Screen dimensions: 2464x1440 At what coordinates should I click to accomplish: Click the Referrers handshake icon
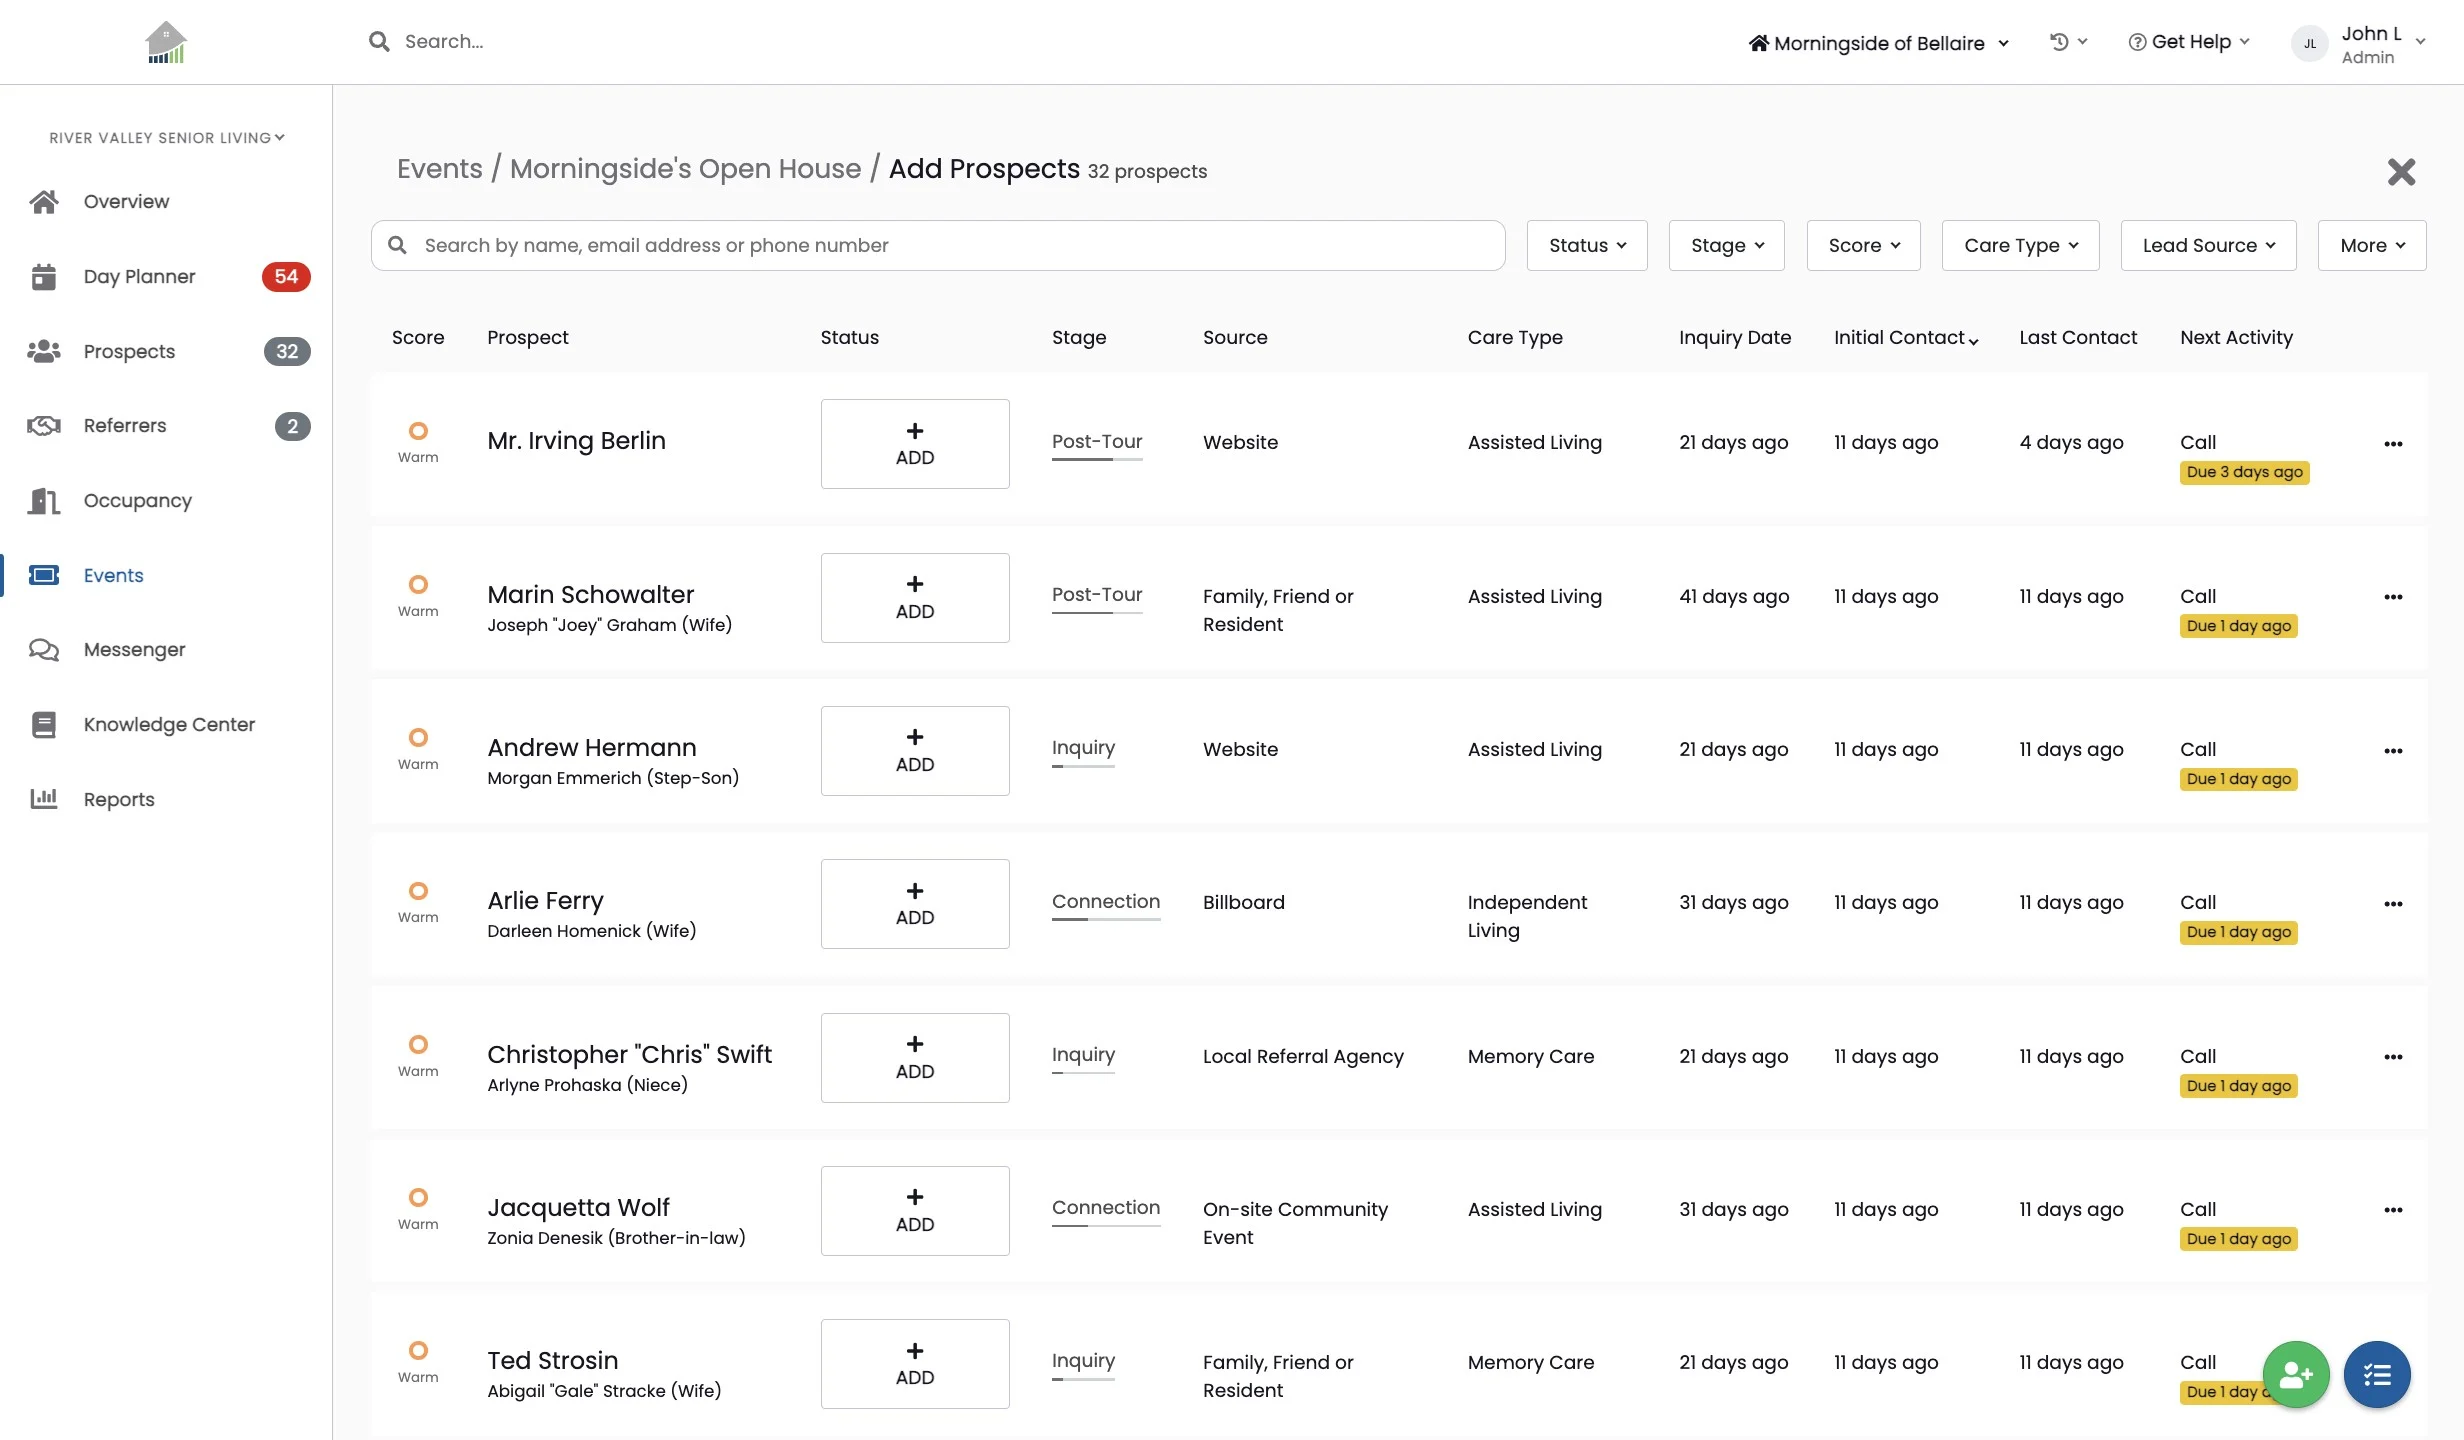pyautogui.click(x=43, y=426)
